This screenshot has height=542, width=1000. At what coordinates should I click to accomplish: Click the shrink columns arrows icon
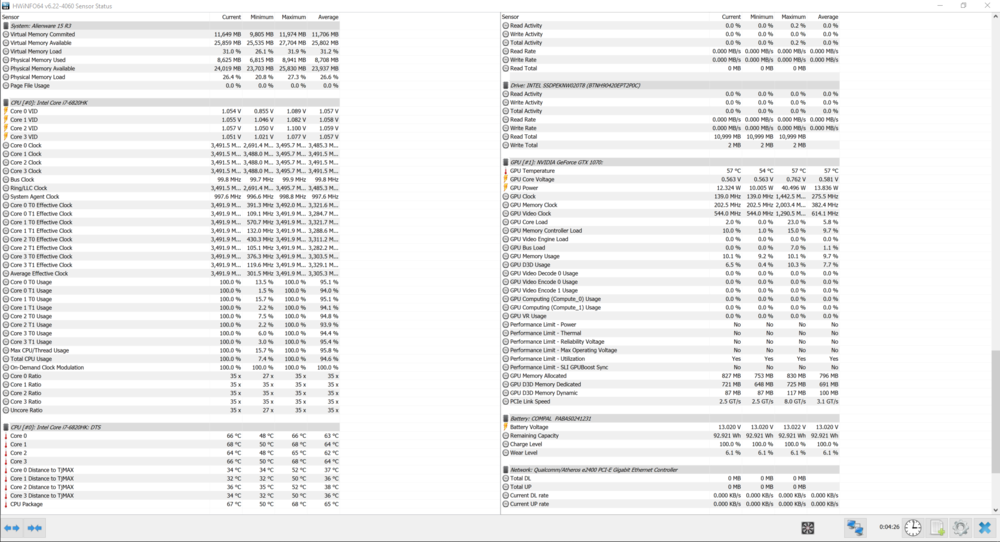35,527
